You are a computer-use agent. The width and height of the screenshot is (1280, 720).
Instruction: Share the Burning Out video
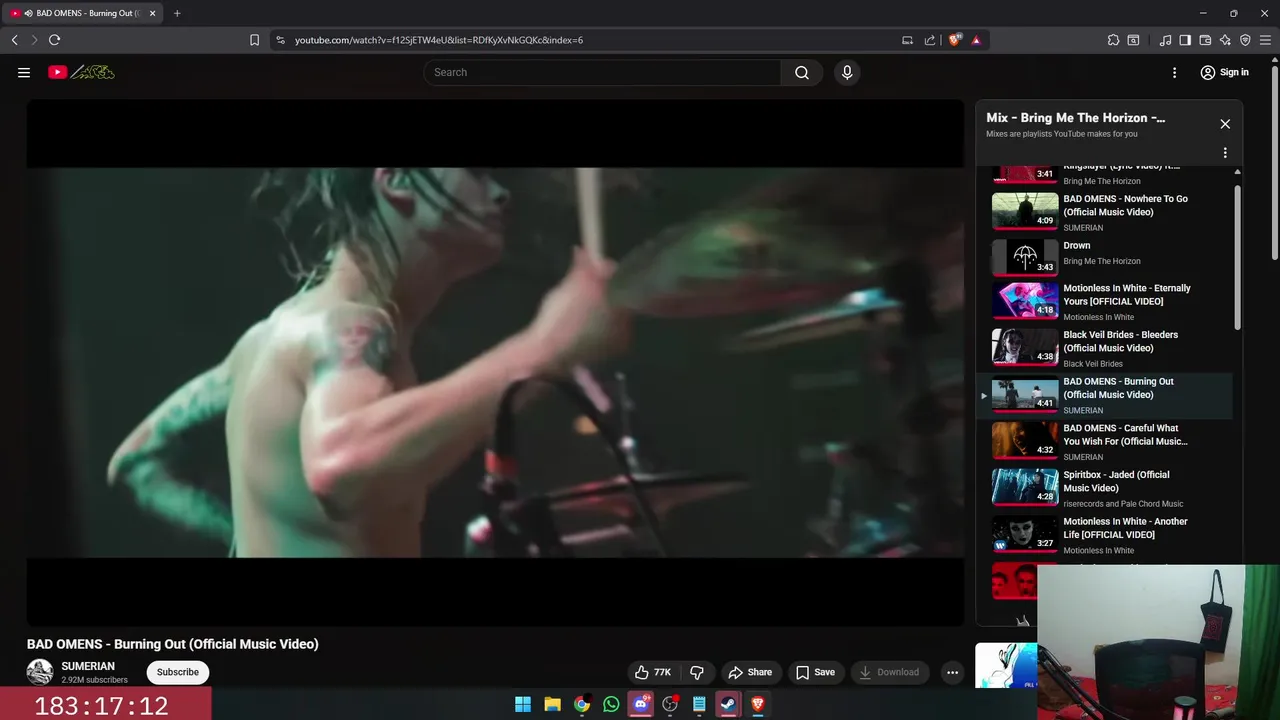tap(750, 672)
